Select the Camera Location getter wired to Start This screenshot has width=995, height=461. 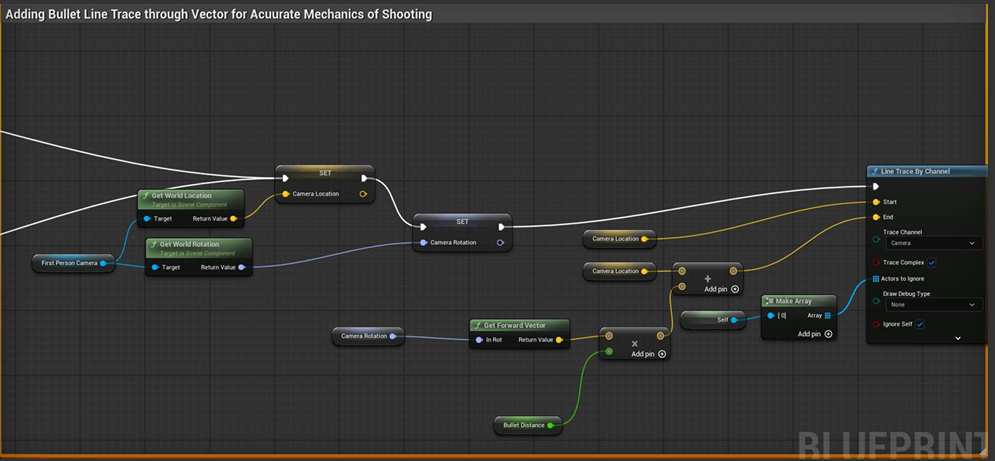point(619,239)
